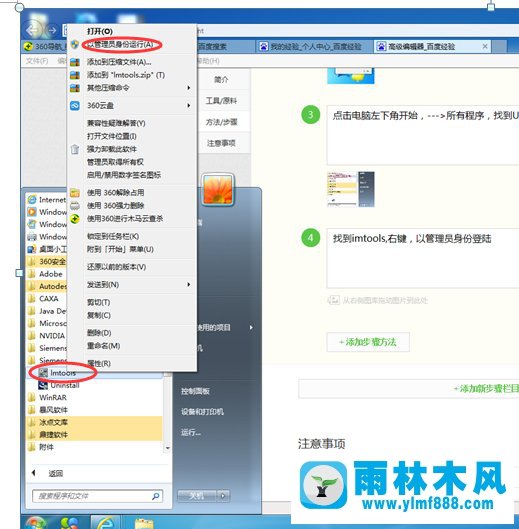This screenshot has height=529, width=519.
Task: Expand the 360云盘 submenu arrow
Action: pos(189,106)
